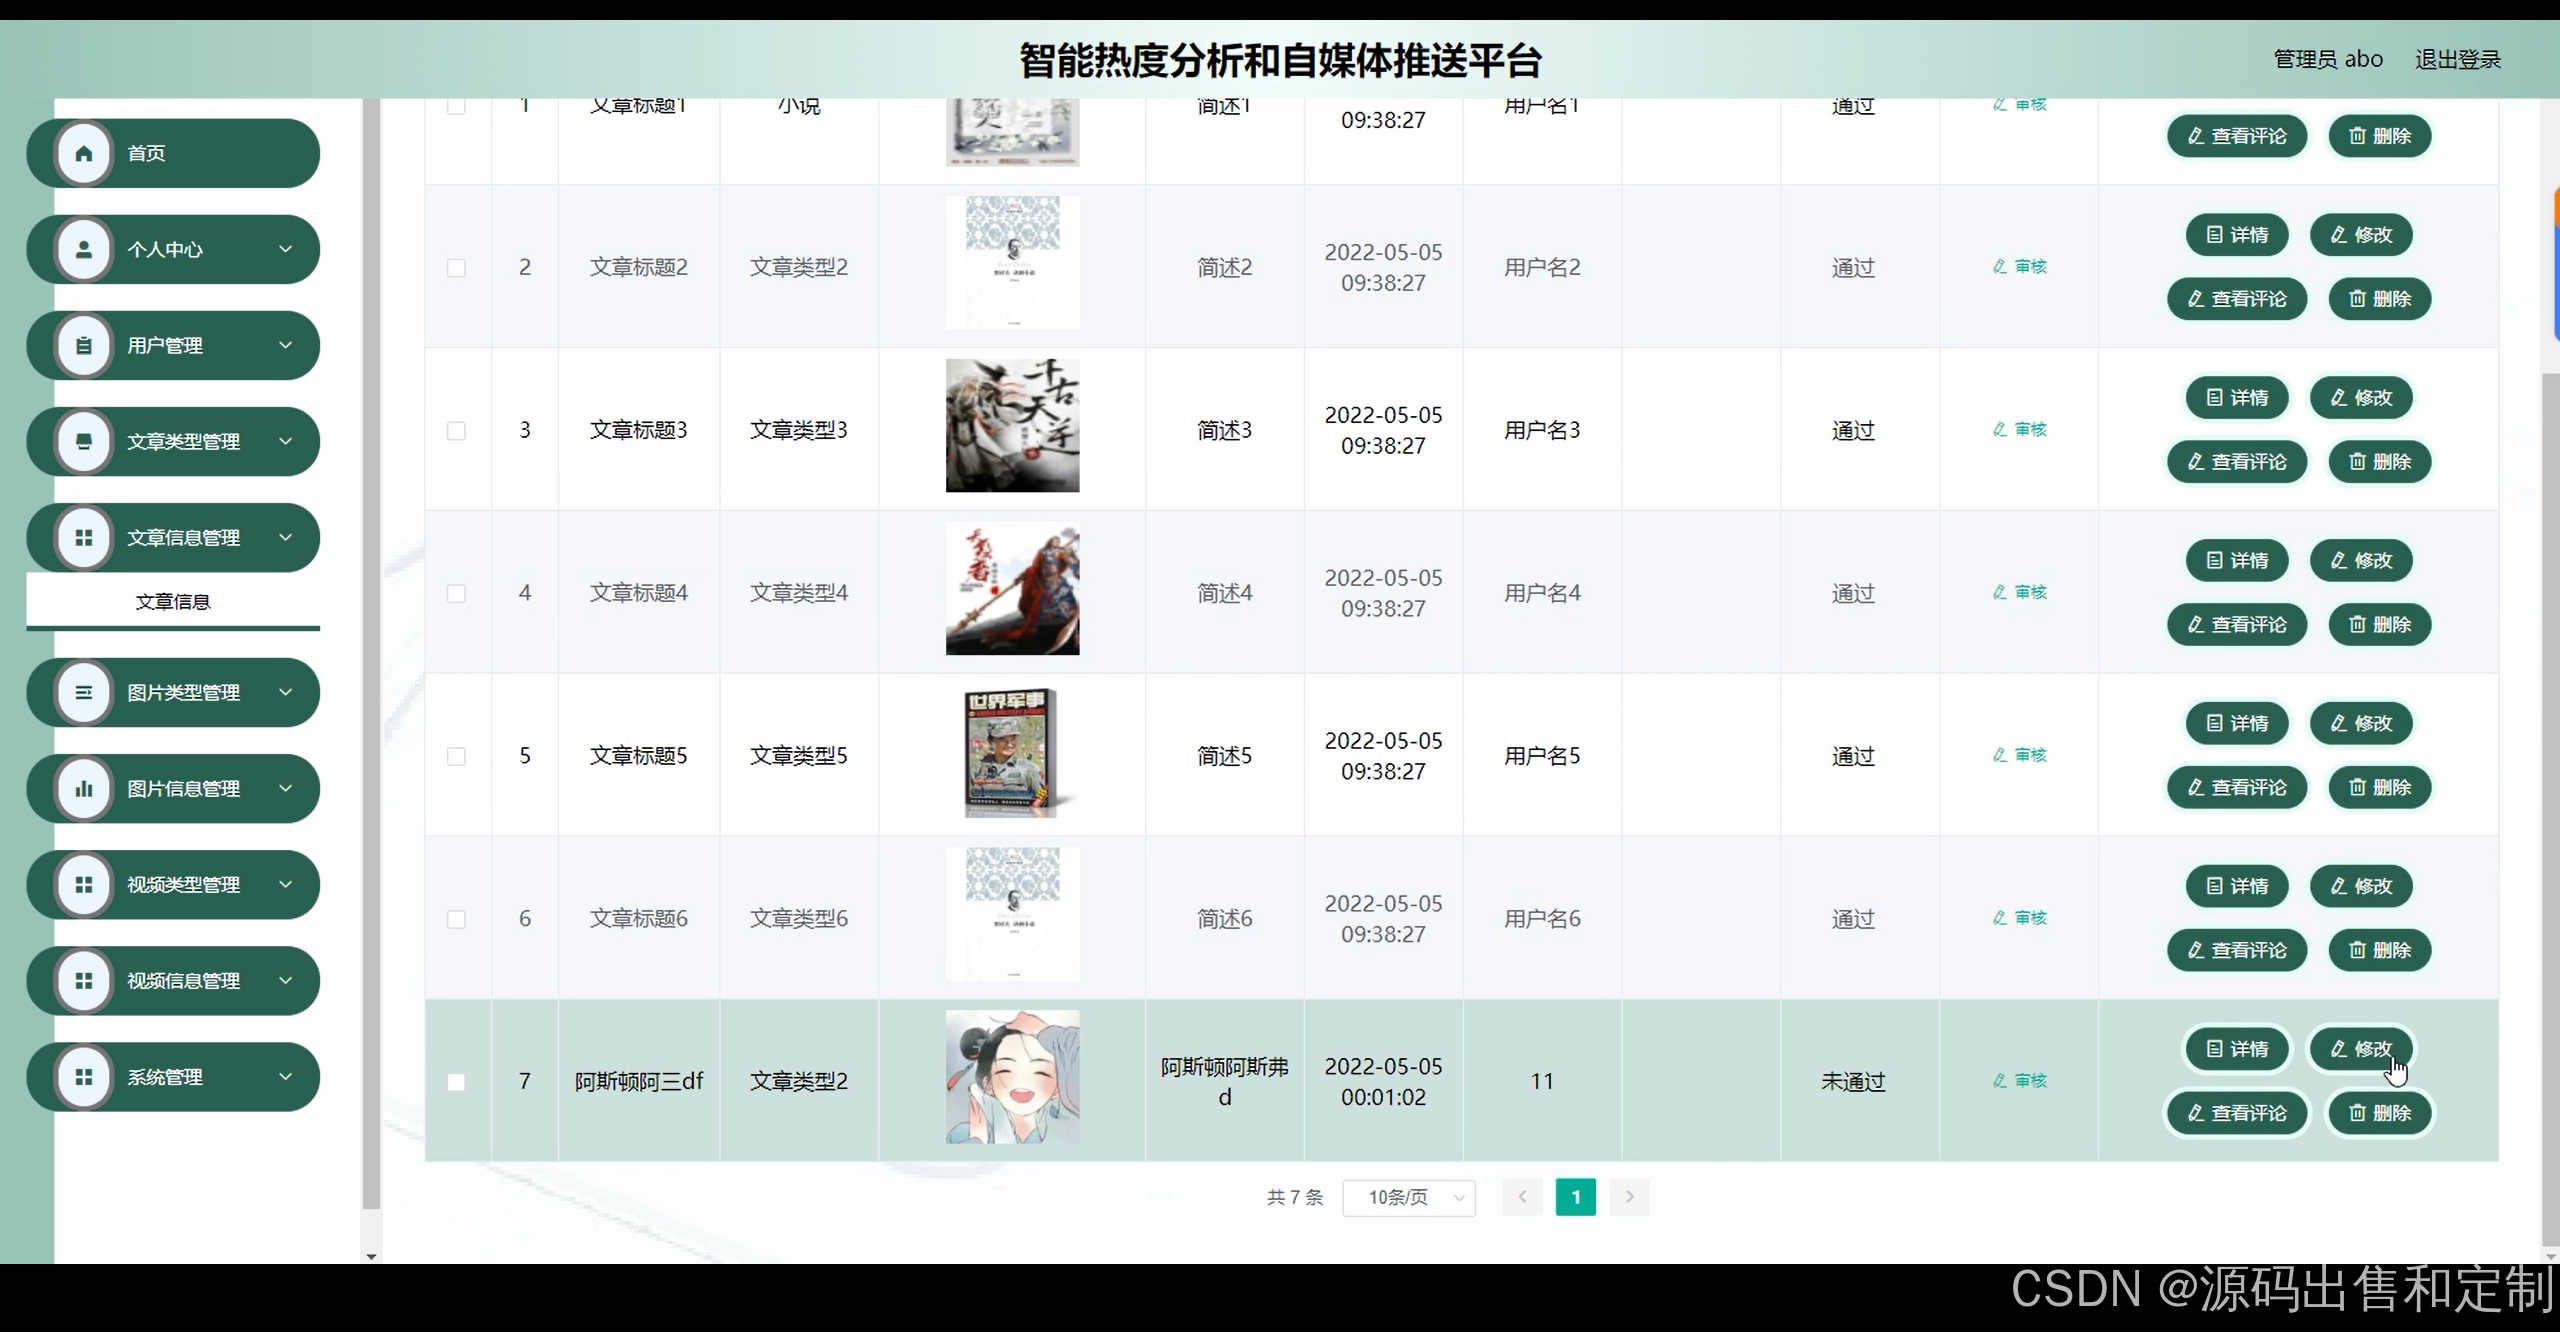The width and height of the screenshot is (2560, 1332).
Task: Click the grid icon for 视频类型管理
Action: (x=84, y=884)
